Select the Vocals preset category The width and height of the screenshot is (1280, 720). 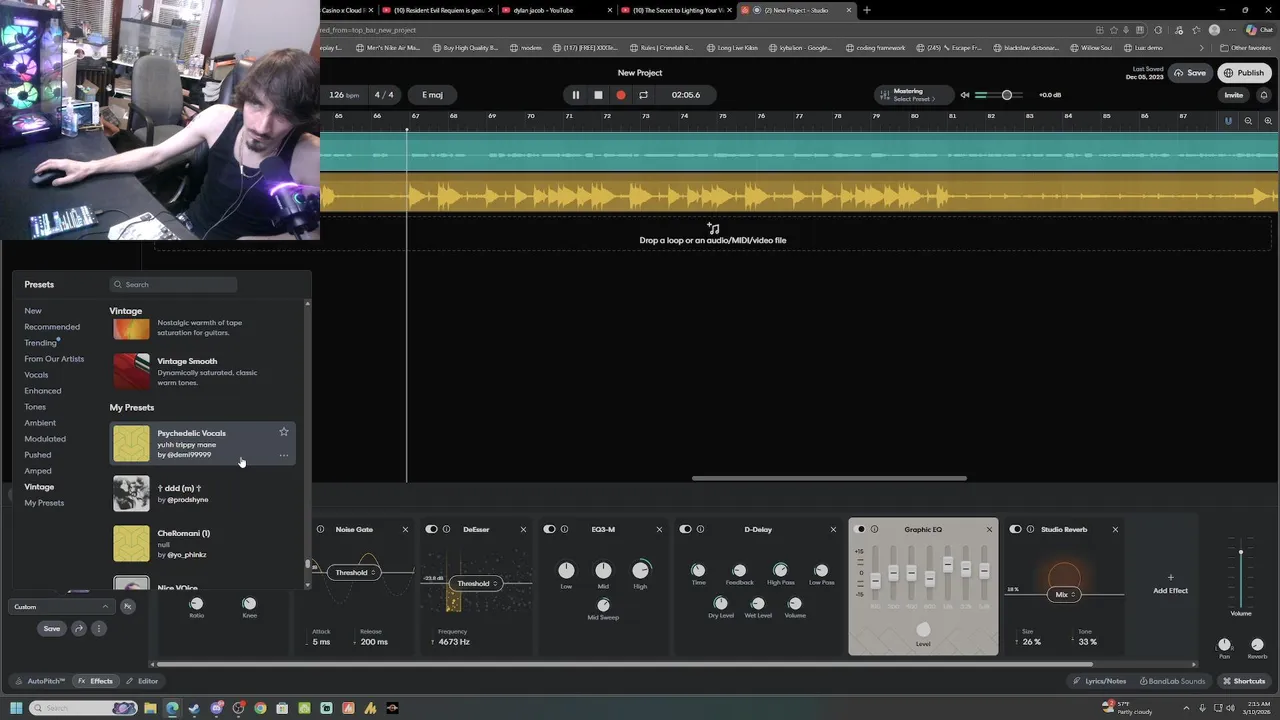click(36, 375)
